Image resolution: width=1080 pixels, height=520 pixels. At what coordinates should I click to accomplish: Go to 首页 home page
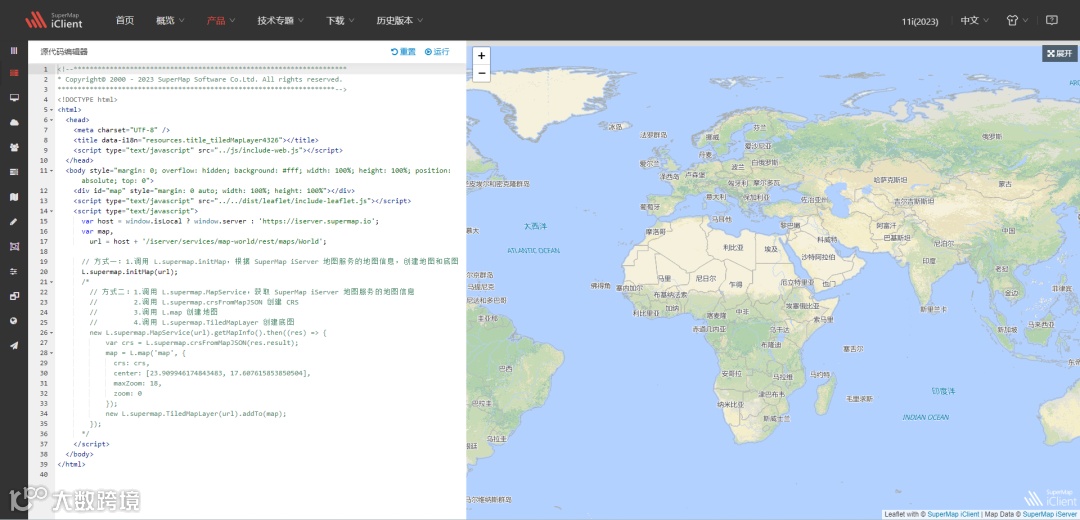coord(125,21)
